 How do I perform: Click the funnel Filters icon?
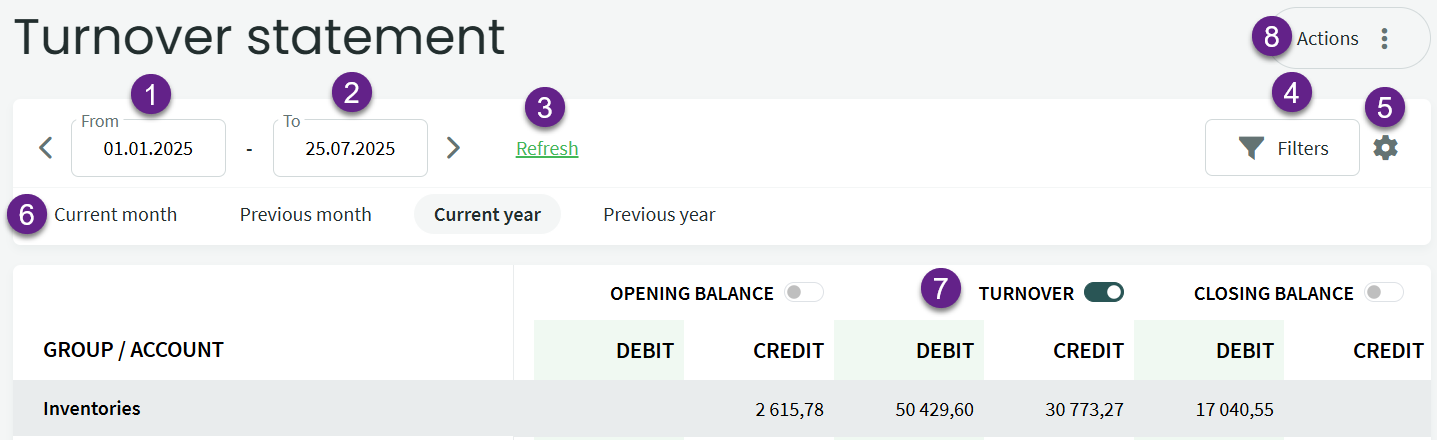pyautogui.click(x=1251, y=149)
